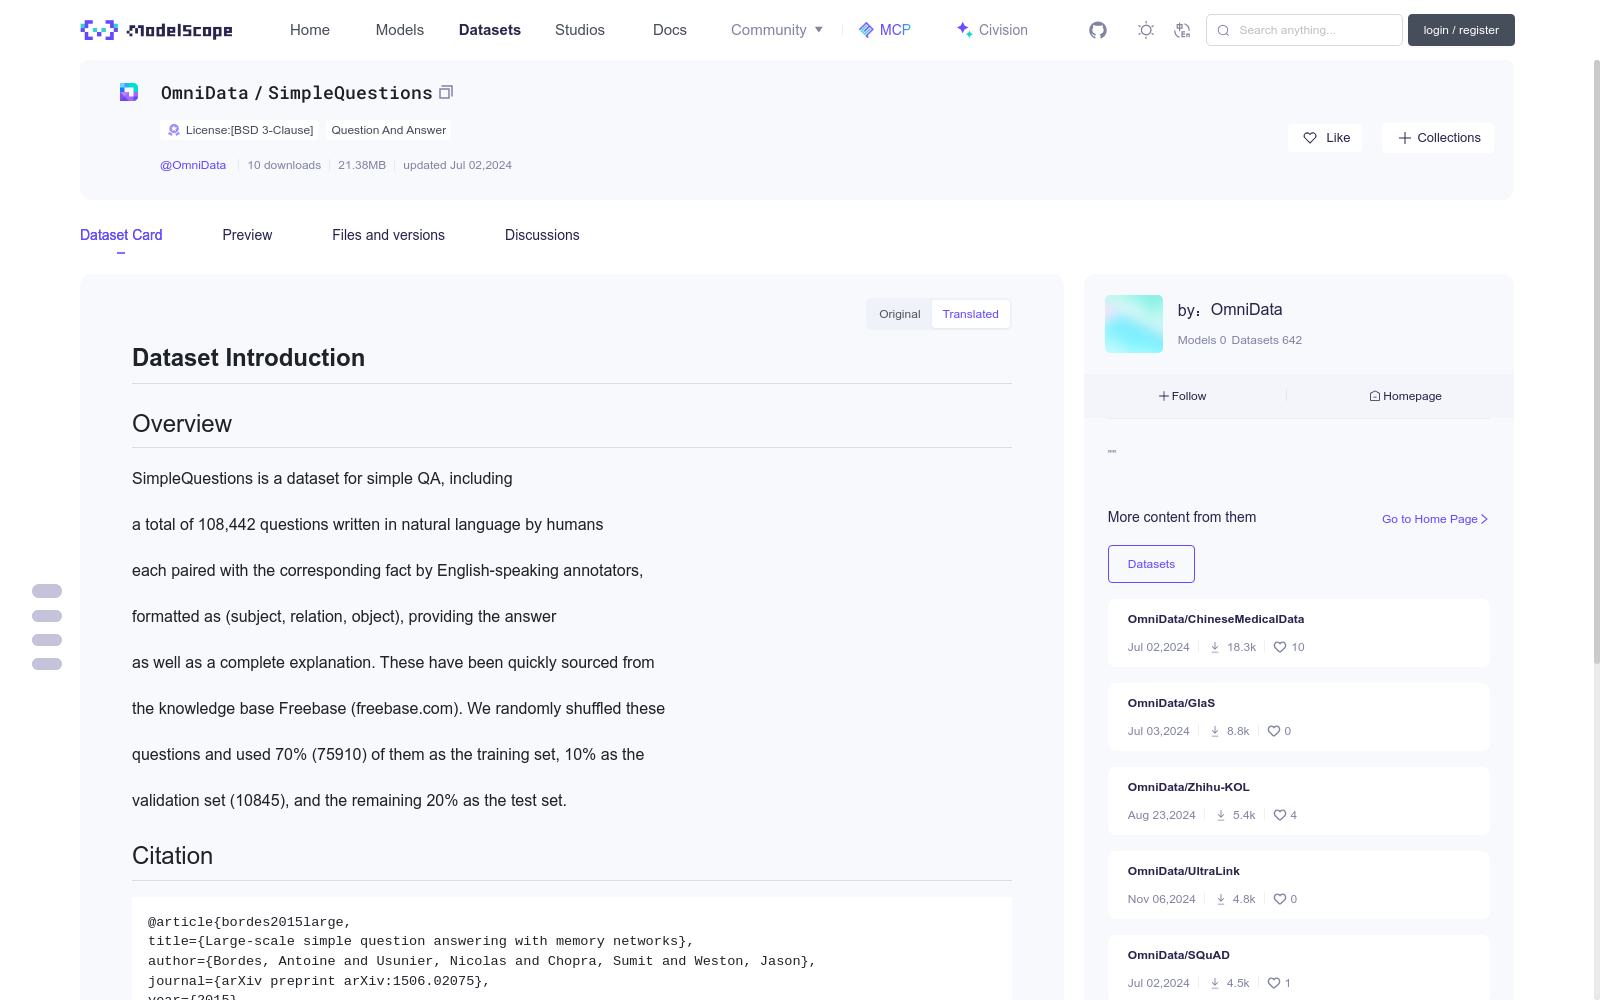Screen dimensions: 1600x1000
Task: Open the @OmniData owner link
Action: click(x=193, y=165)
